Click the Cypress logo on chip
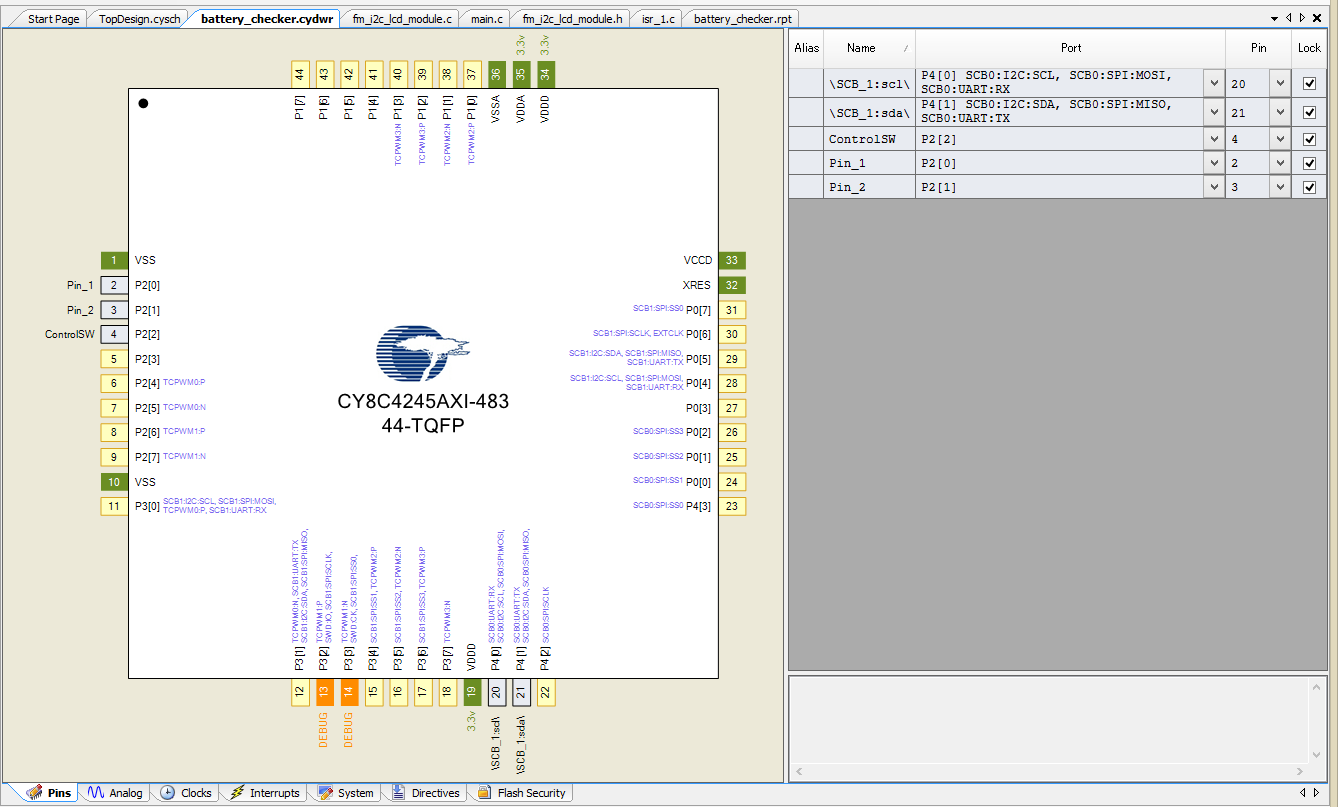This screenshot has height=807, width=1338. (423, 354)
